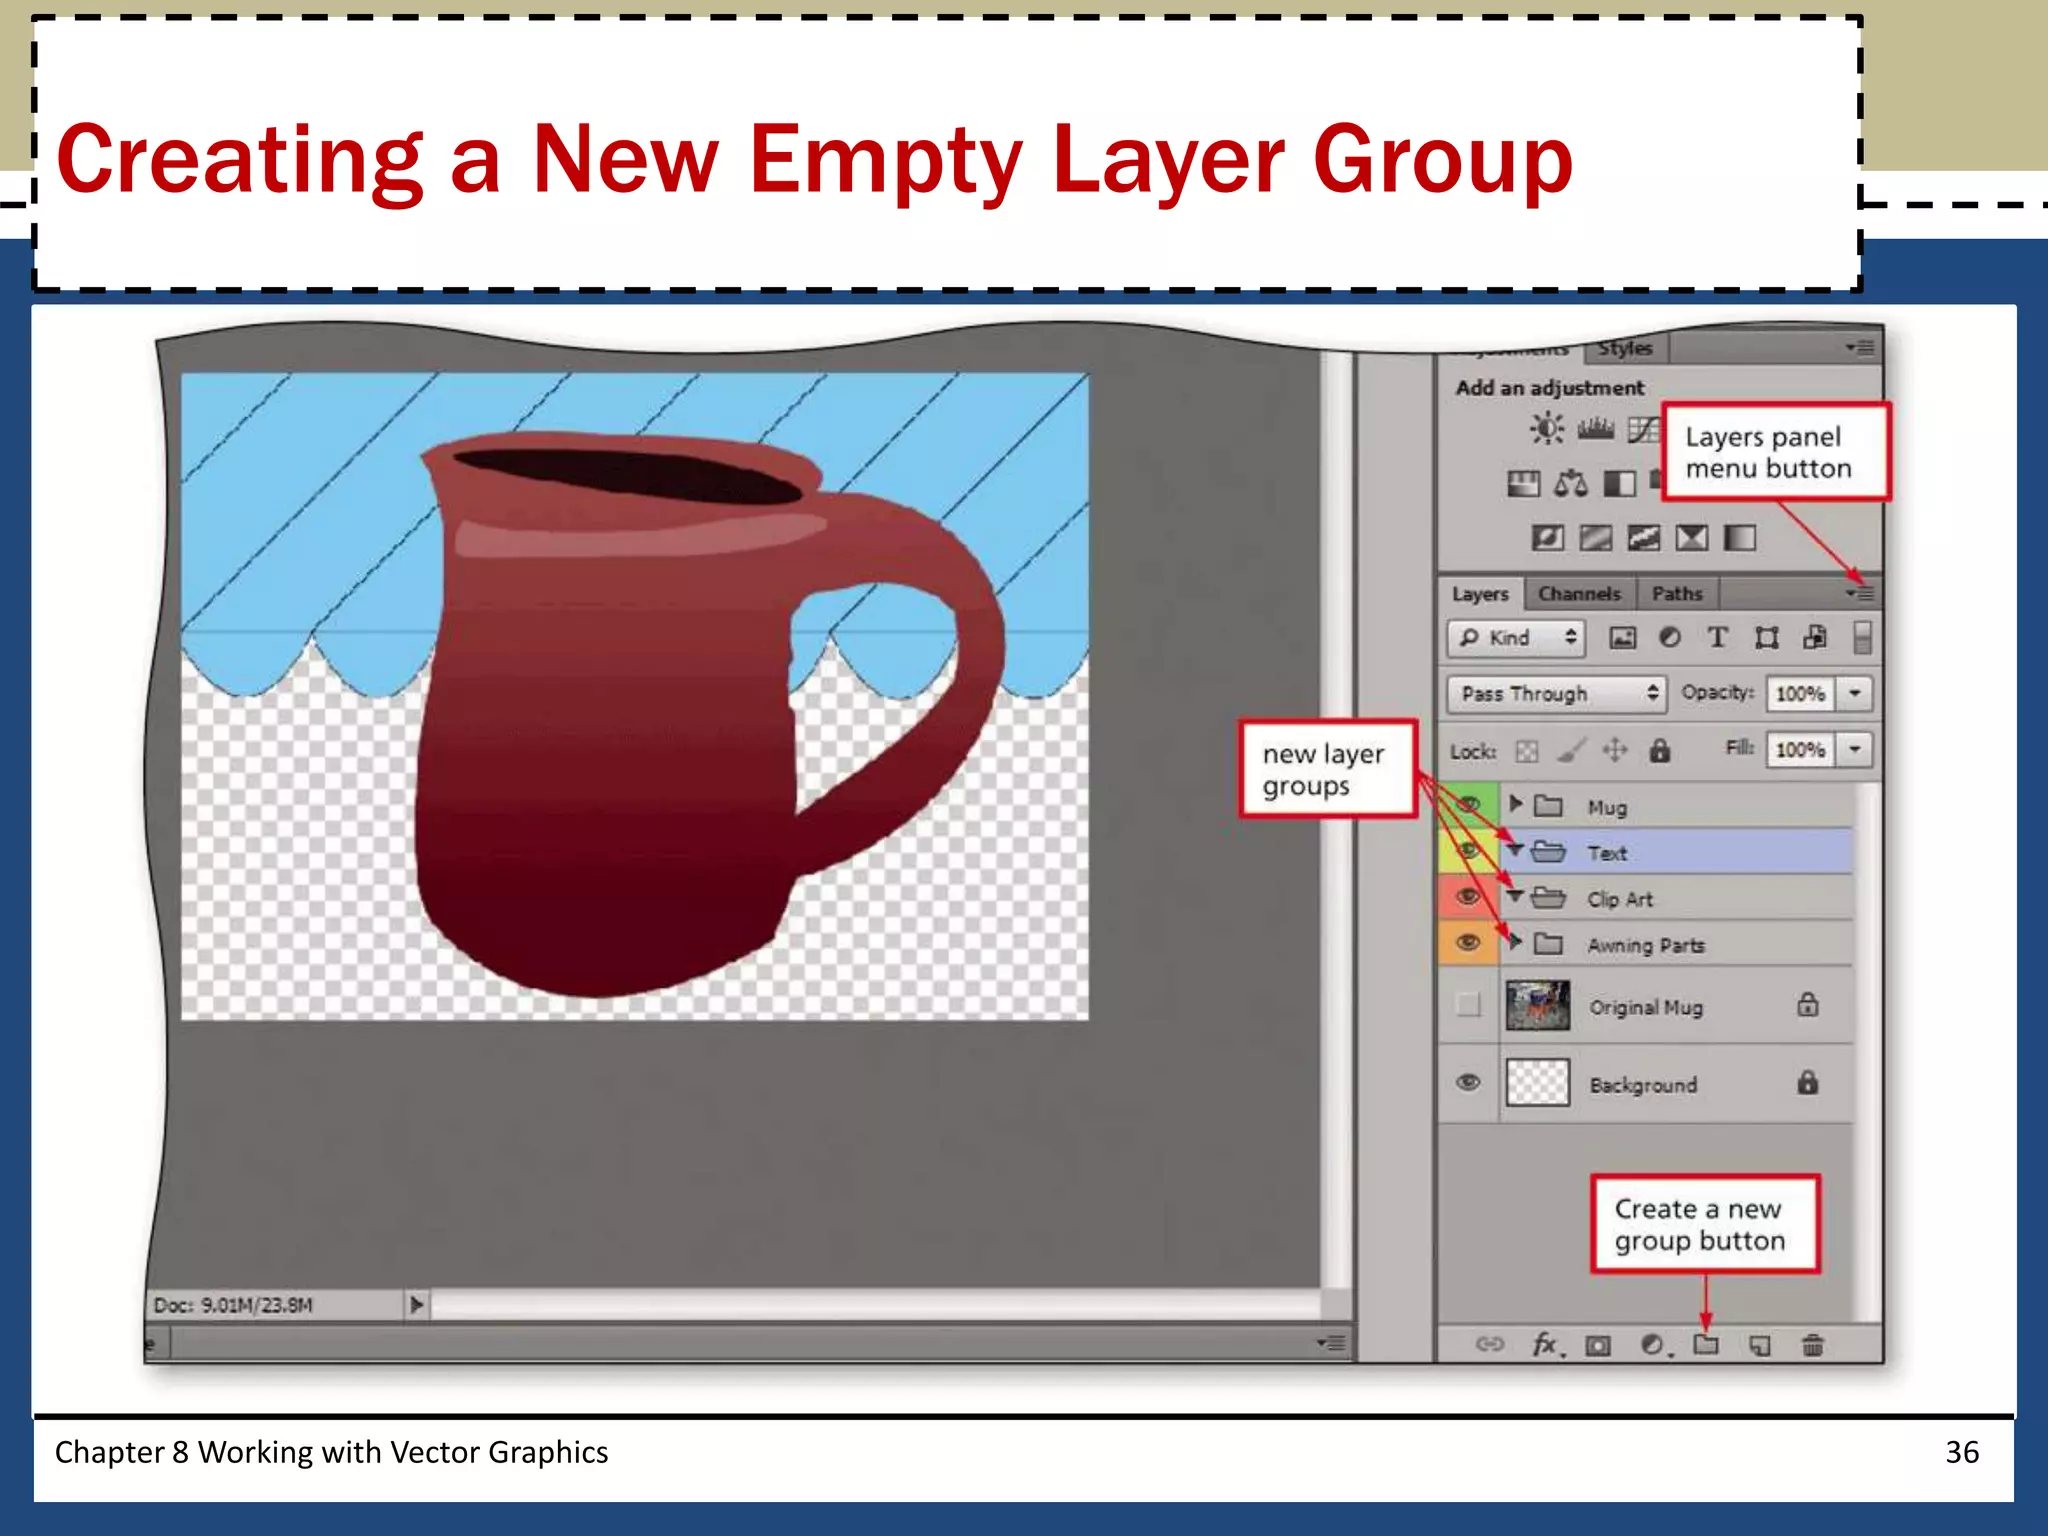Hide the Mug group
2048x1536 pixels.
[1468, 803]
